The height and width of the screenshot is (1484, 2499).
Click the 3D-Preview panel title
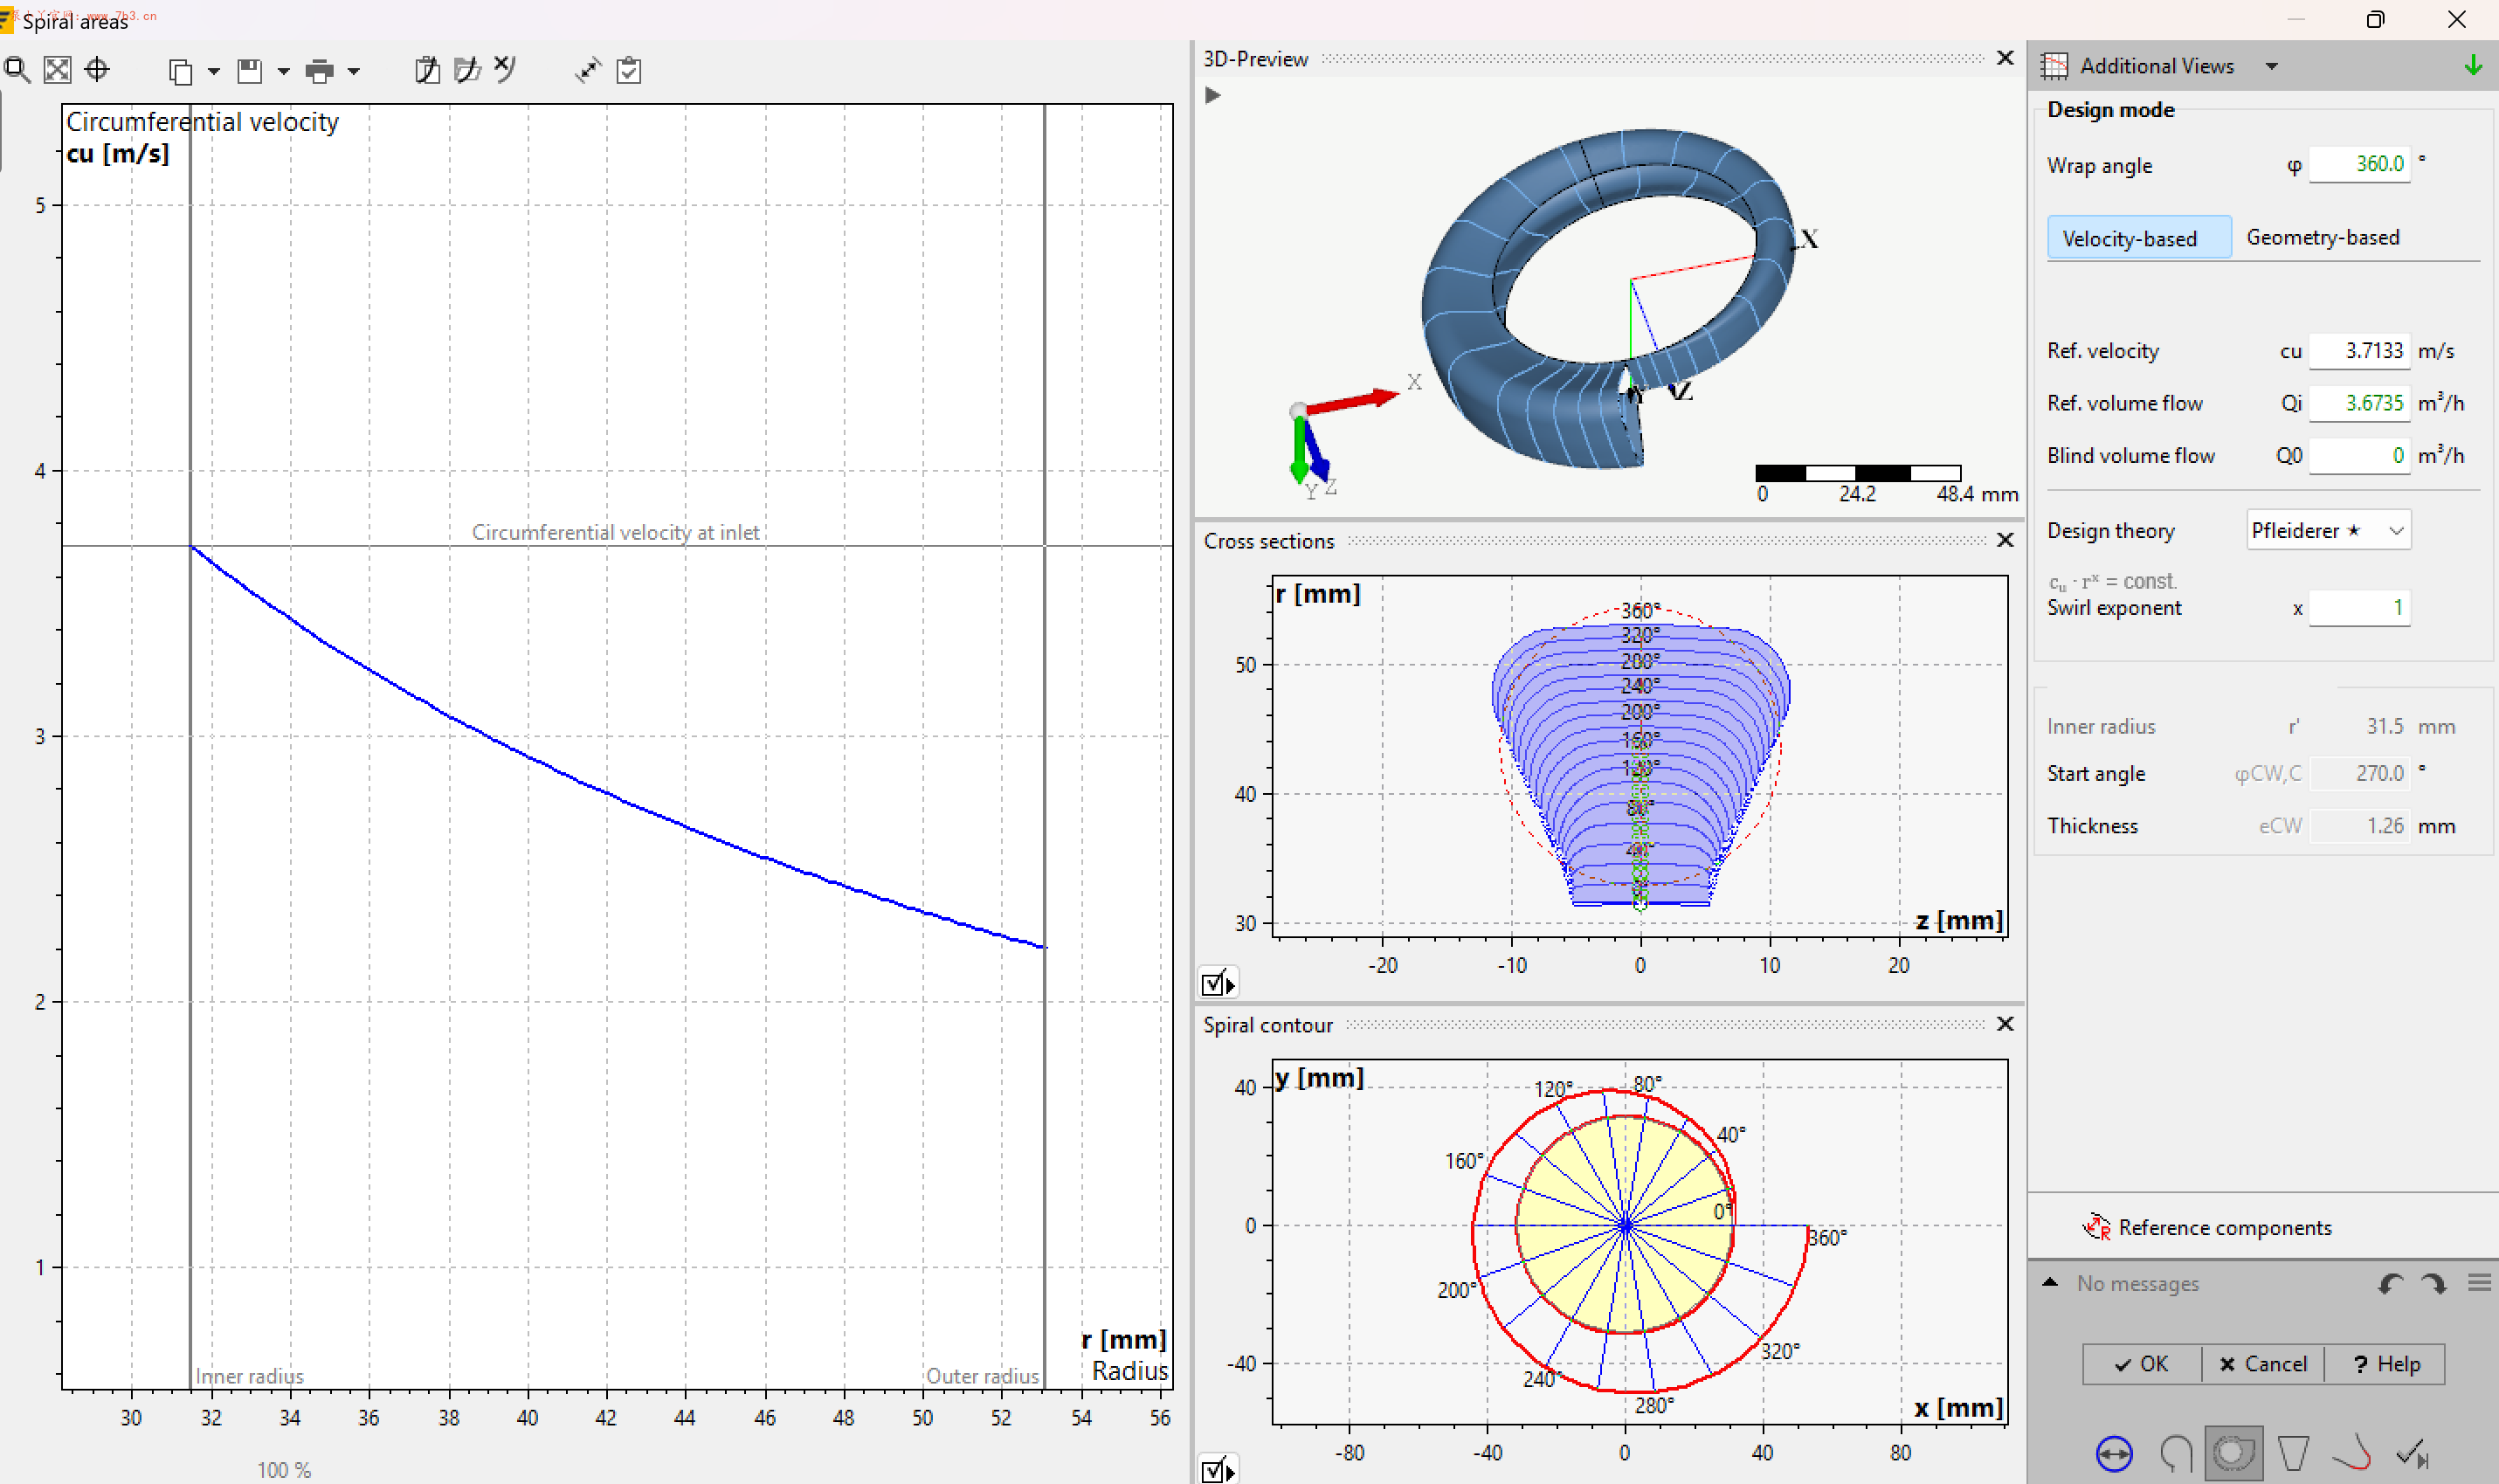coord(1255,59)
